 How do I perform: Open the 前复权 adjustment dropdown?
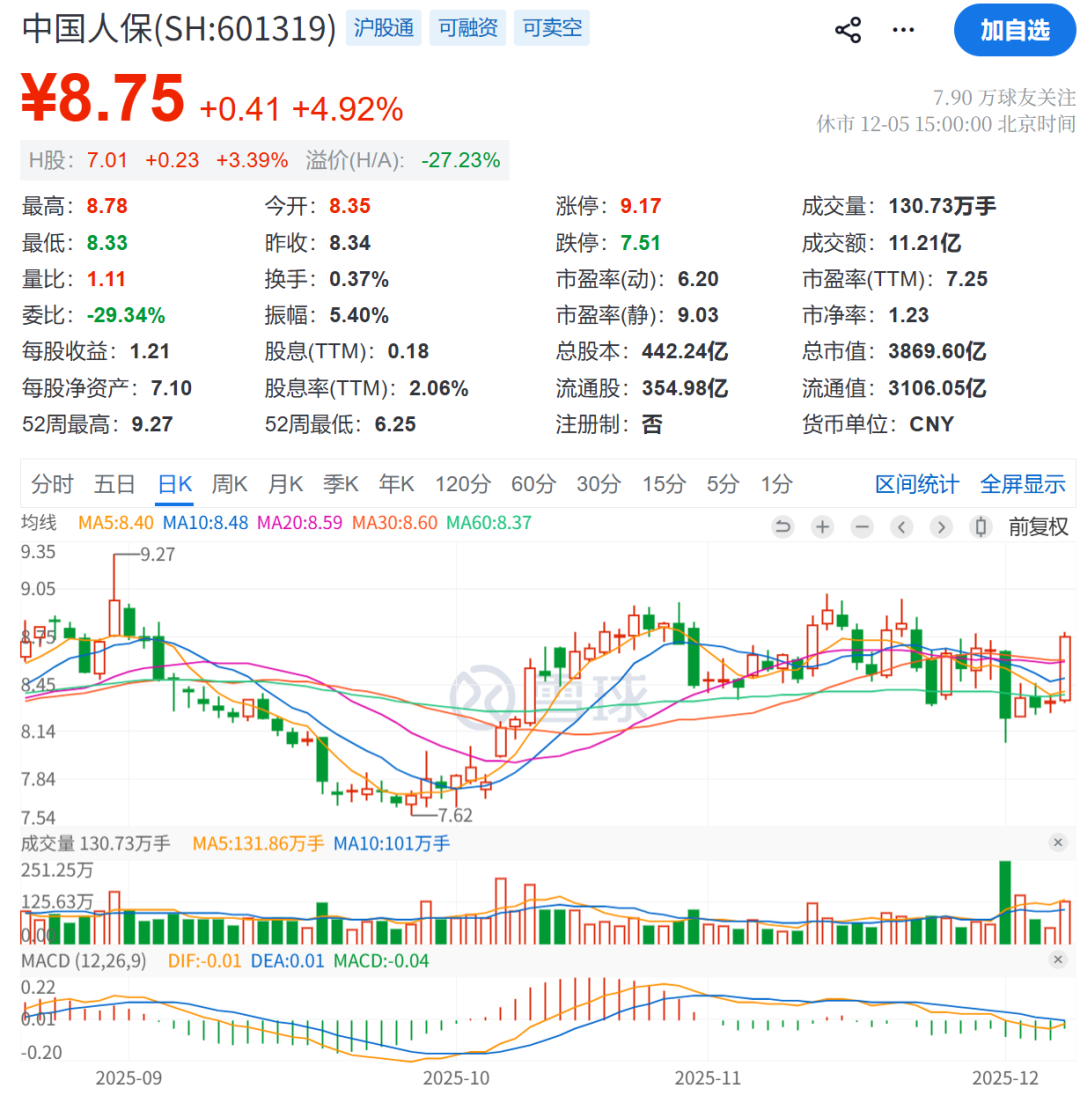[1037, 527]
